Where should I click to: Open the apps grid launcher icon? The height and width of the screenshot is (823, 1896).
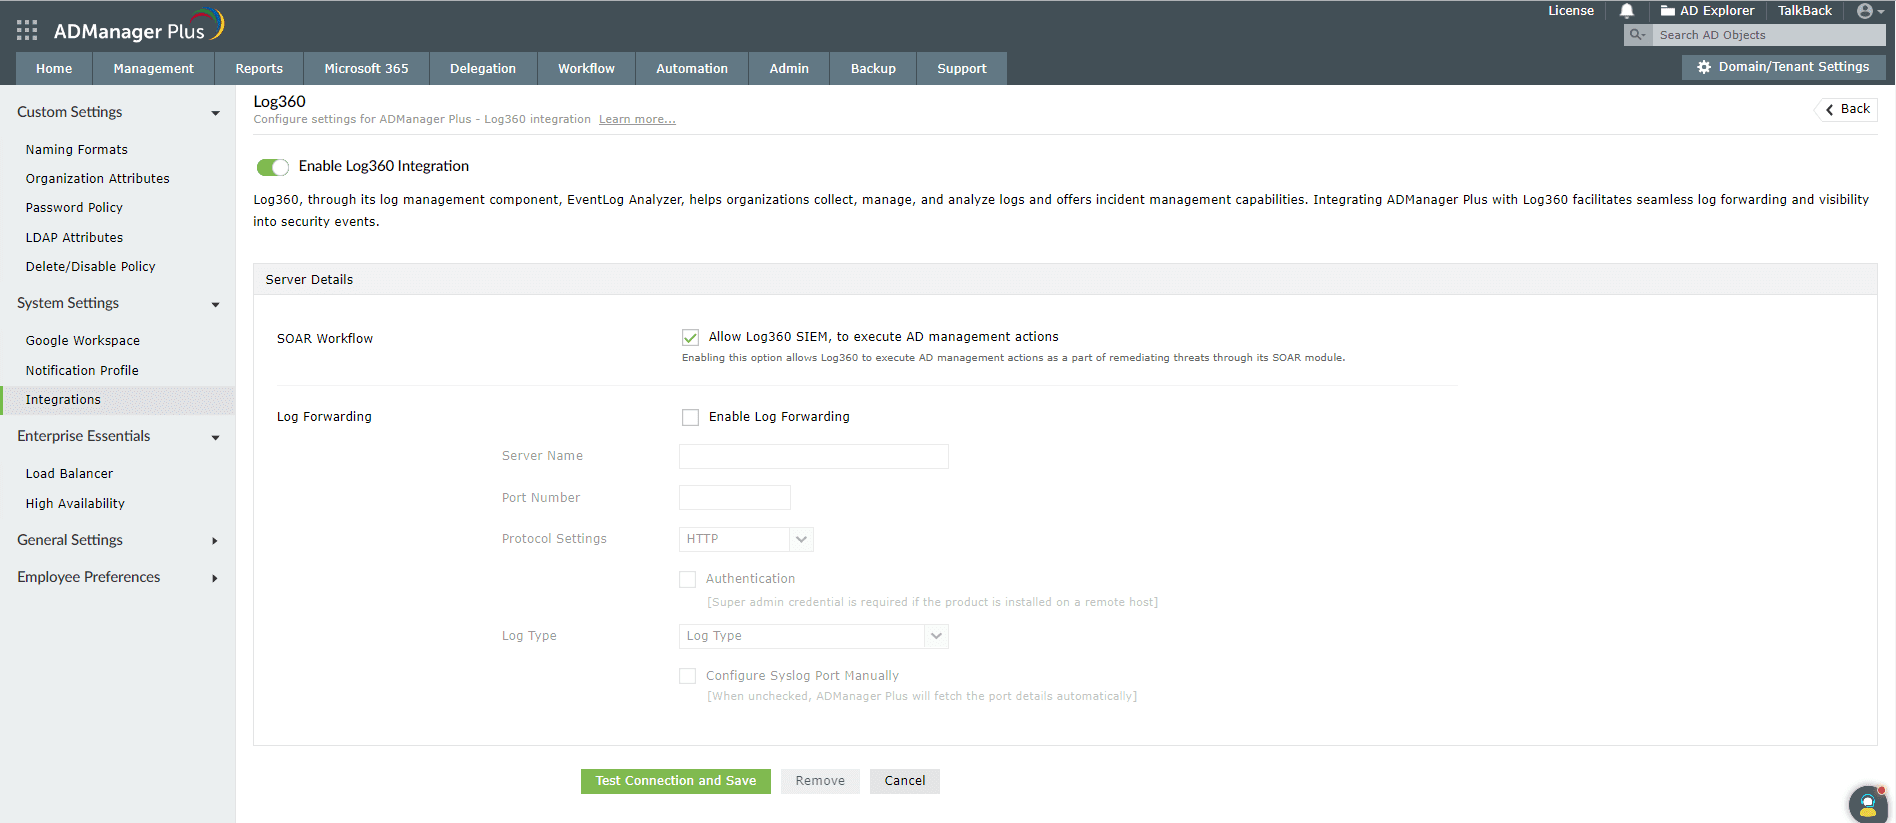tap(27, 30)
